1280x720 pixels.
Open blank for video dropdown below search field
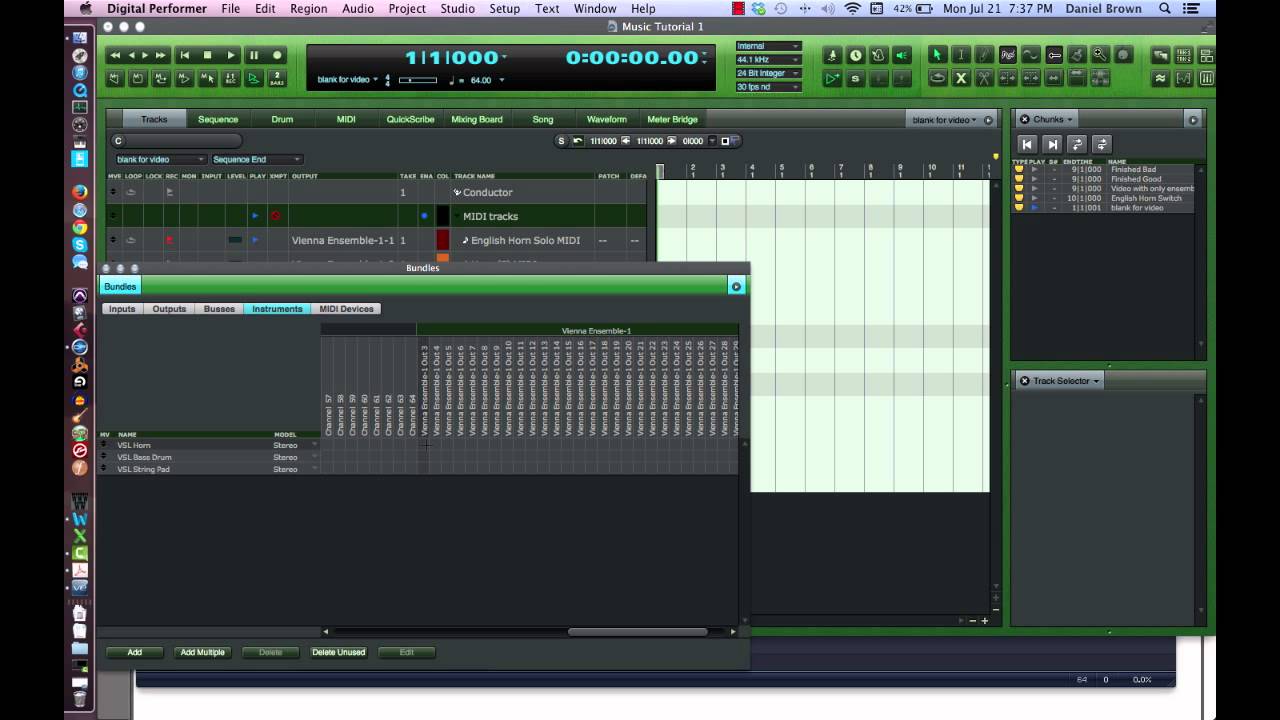[x=160, y=159]
